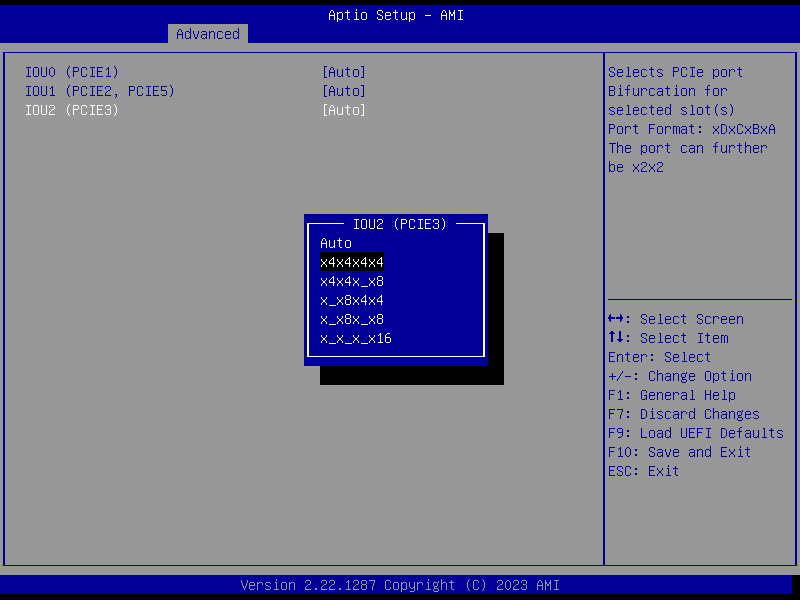Click F9: Load UEFI Defaults hint
This screenshot has height=600, width=800.
695,433
